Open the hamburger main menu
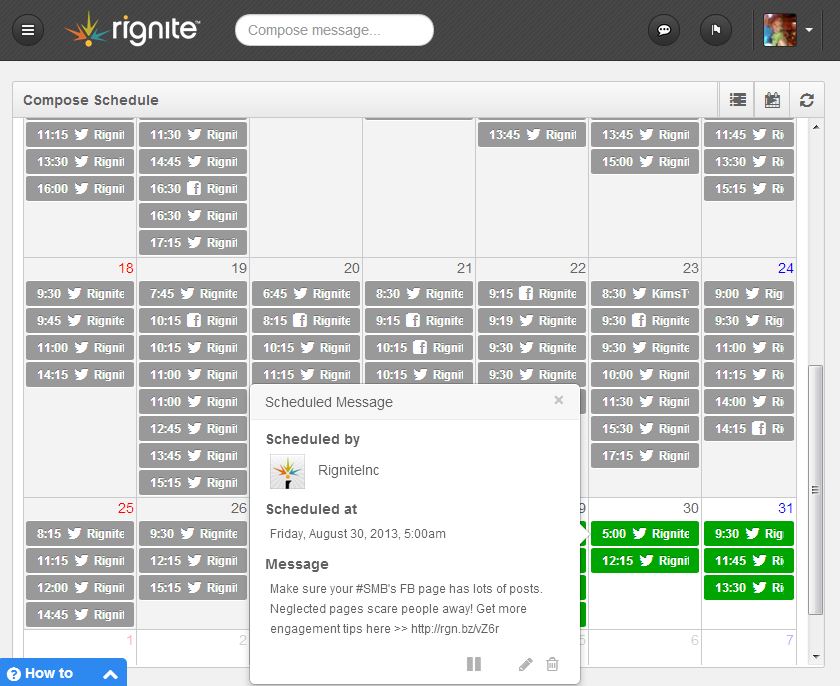This screenshot has width=840, height=686. (28, 30)
